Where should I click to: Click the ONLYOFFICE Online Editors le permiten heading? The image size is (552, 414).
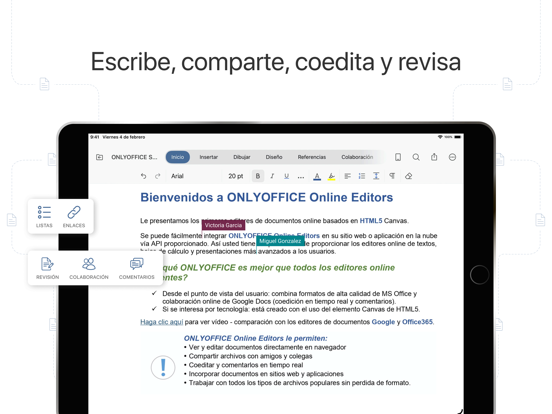click(x=255, y=338)
